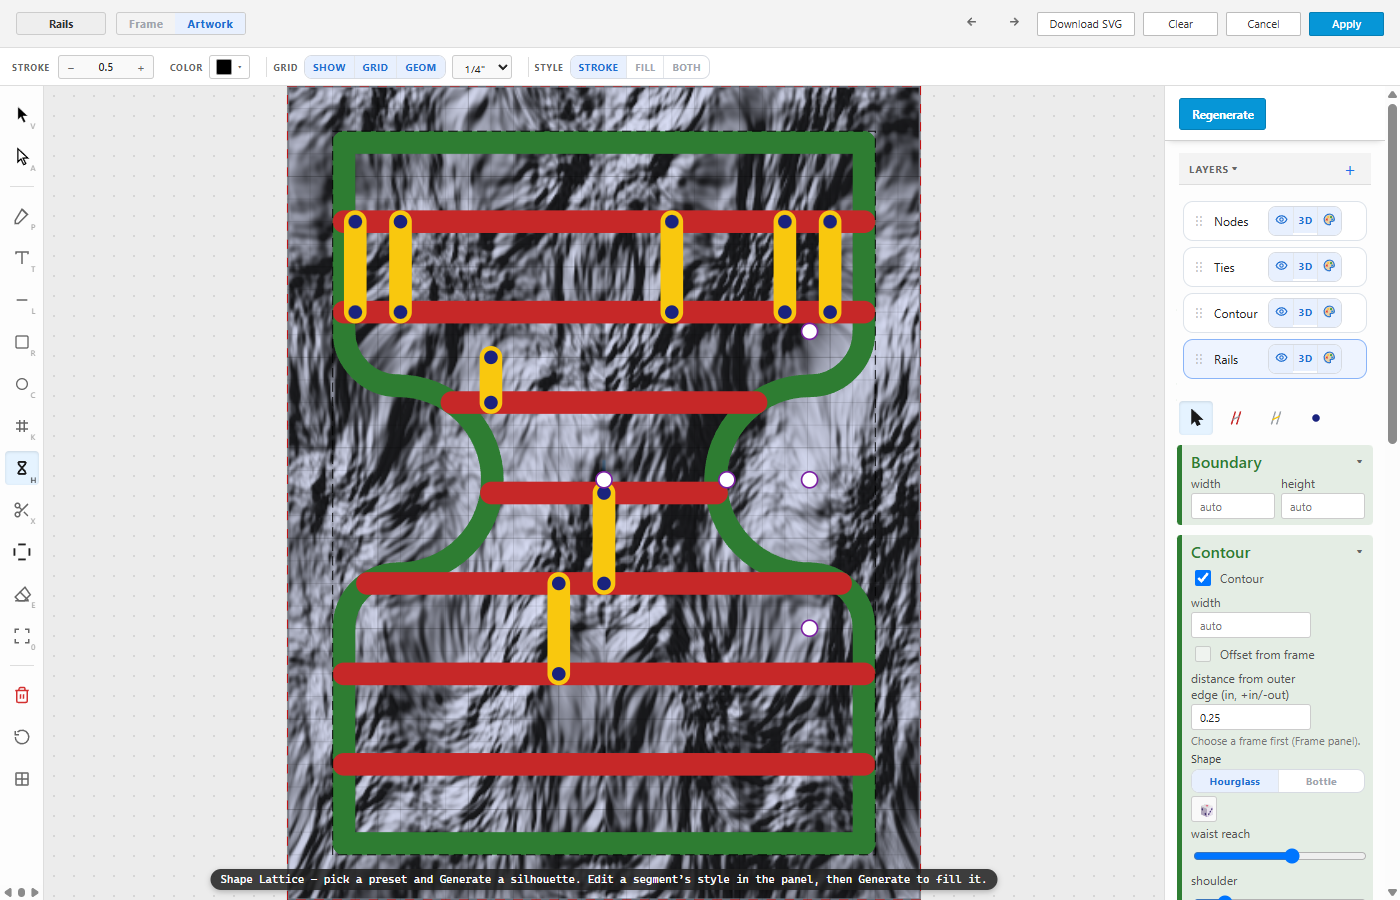Select the Hourglass lattice tool

tap(22, 468)
